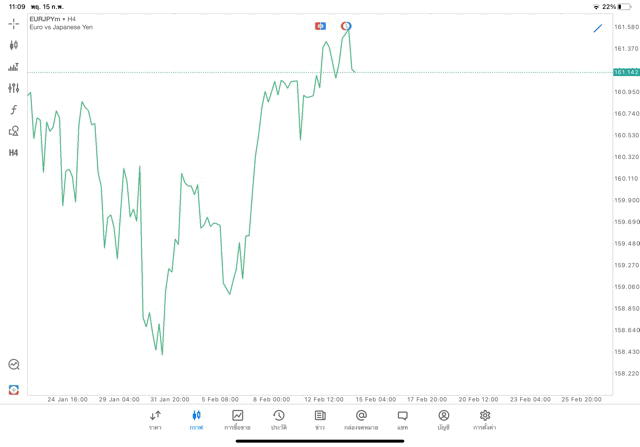
Task: Change chart type via candlestick icon
Action: pyautogui.click(x=14, y=45)
